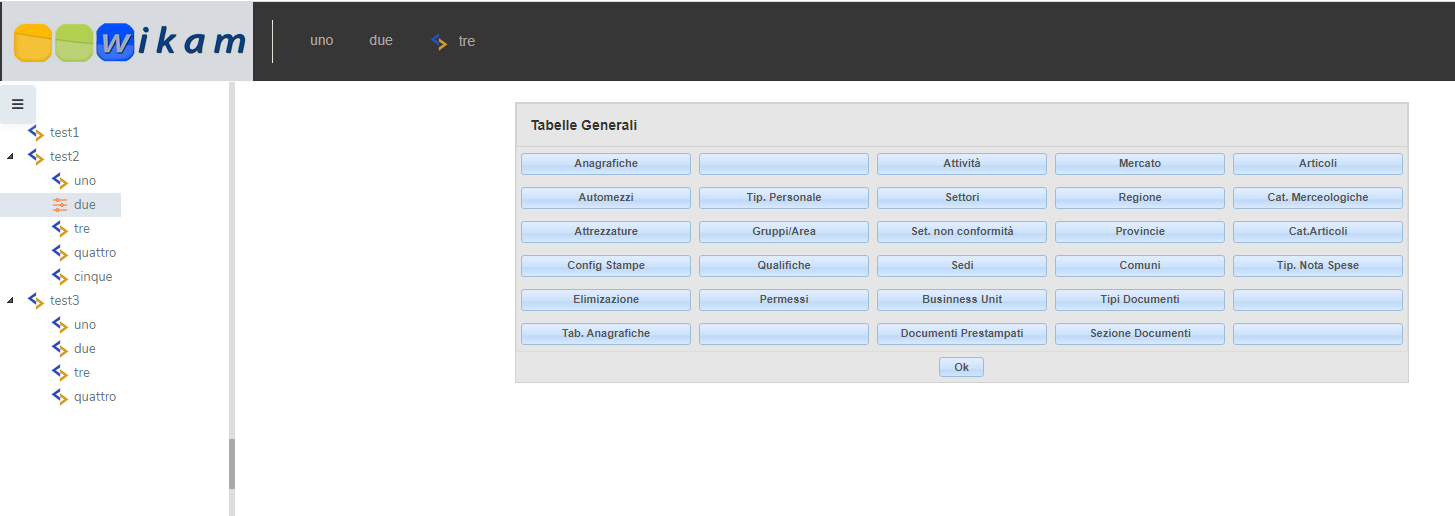The height and width of the screenshot is (516, 1455).
Task: Open the Anagrafiche table button
Action: pyautogui.click(x=606, y=164)
